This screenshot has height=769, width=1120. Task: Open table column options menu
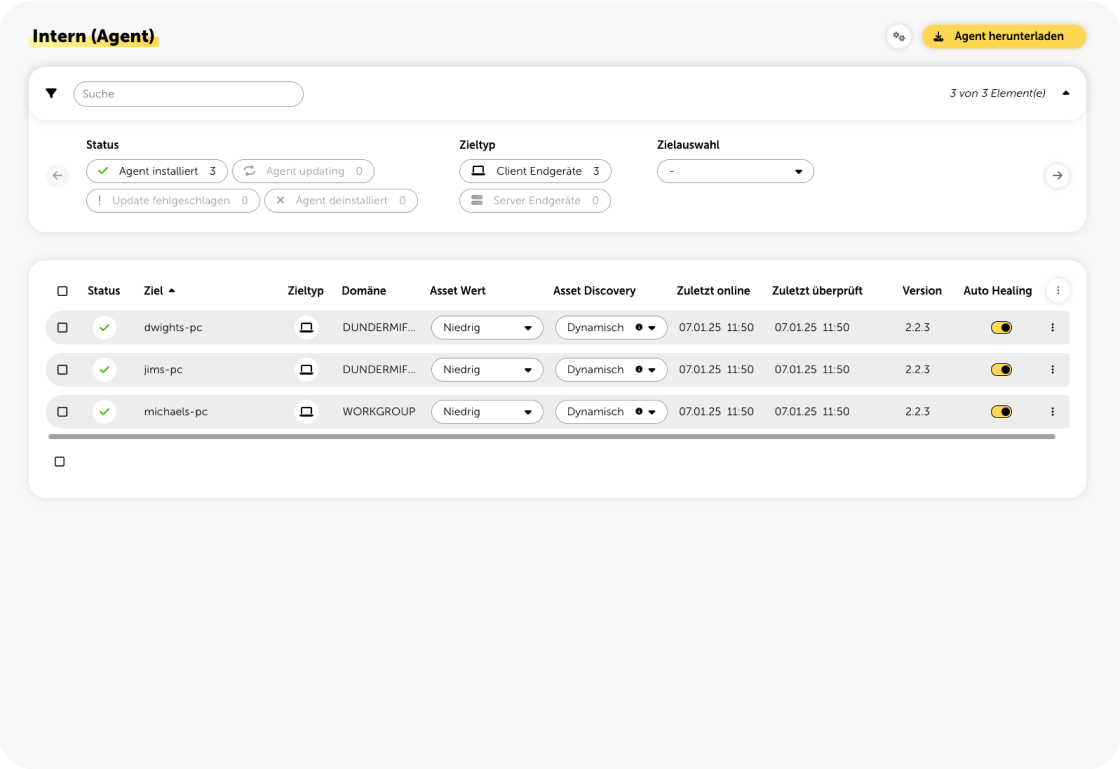tap(1058, 291)
